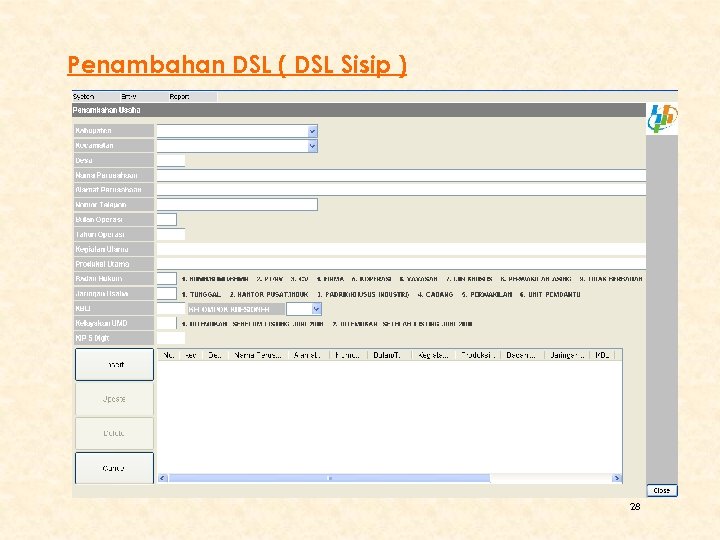Open the Entry menu

click(129, 96)
